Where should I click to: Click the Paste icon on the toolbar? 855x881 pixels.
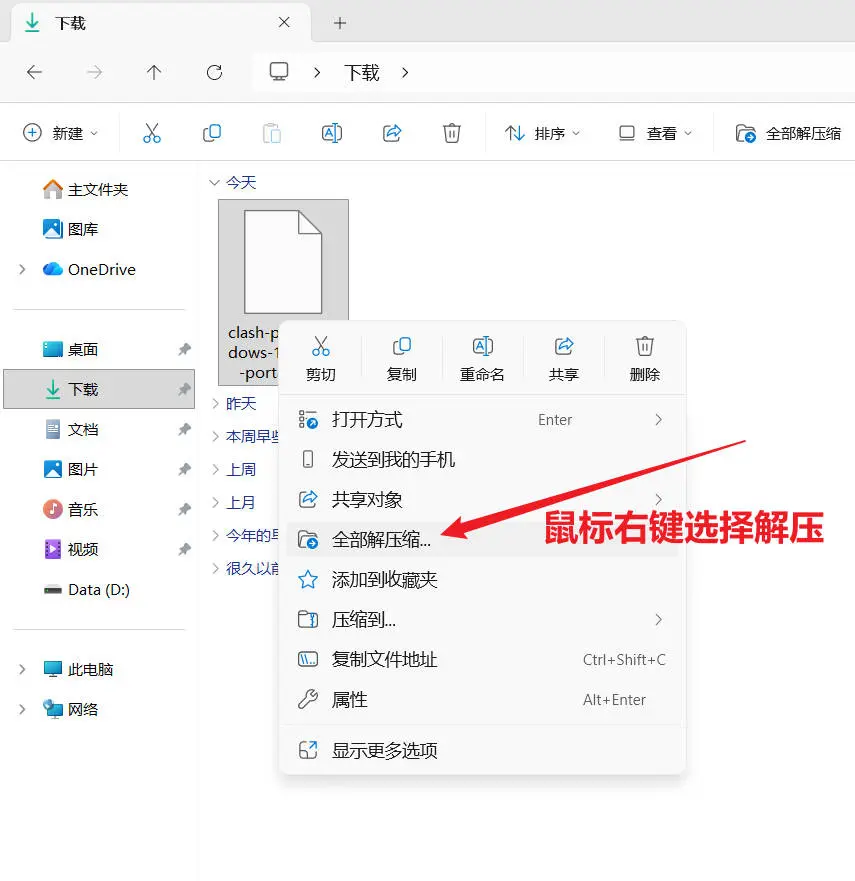(x=272, y=131)
